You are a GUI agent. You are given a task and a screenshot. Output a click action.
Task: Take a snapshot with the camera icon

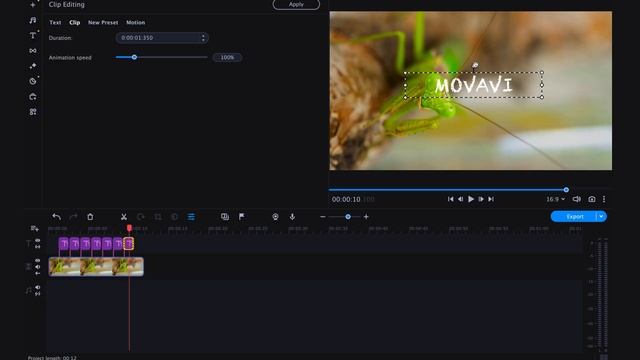tap(592, 199)
